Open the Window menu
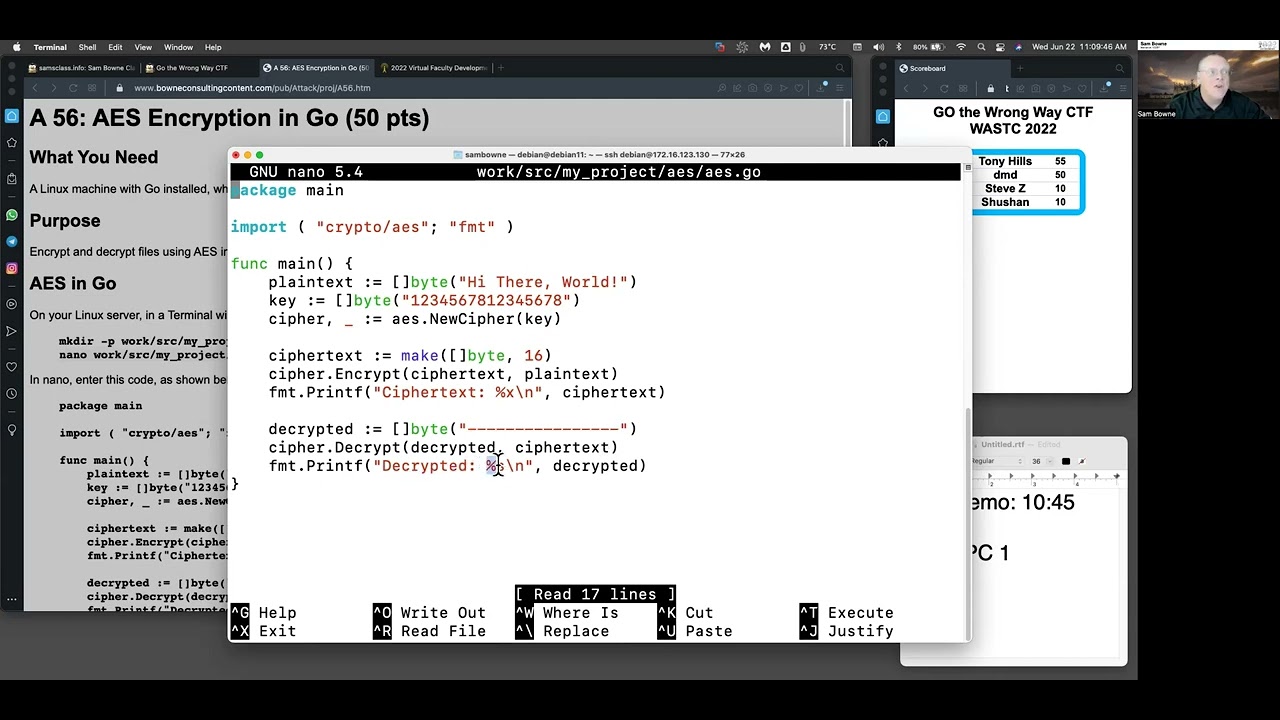 coord(178,47)
